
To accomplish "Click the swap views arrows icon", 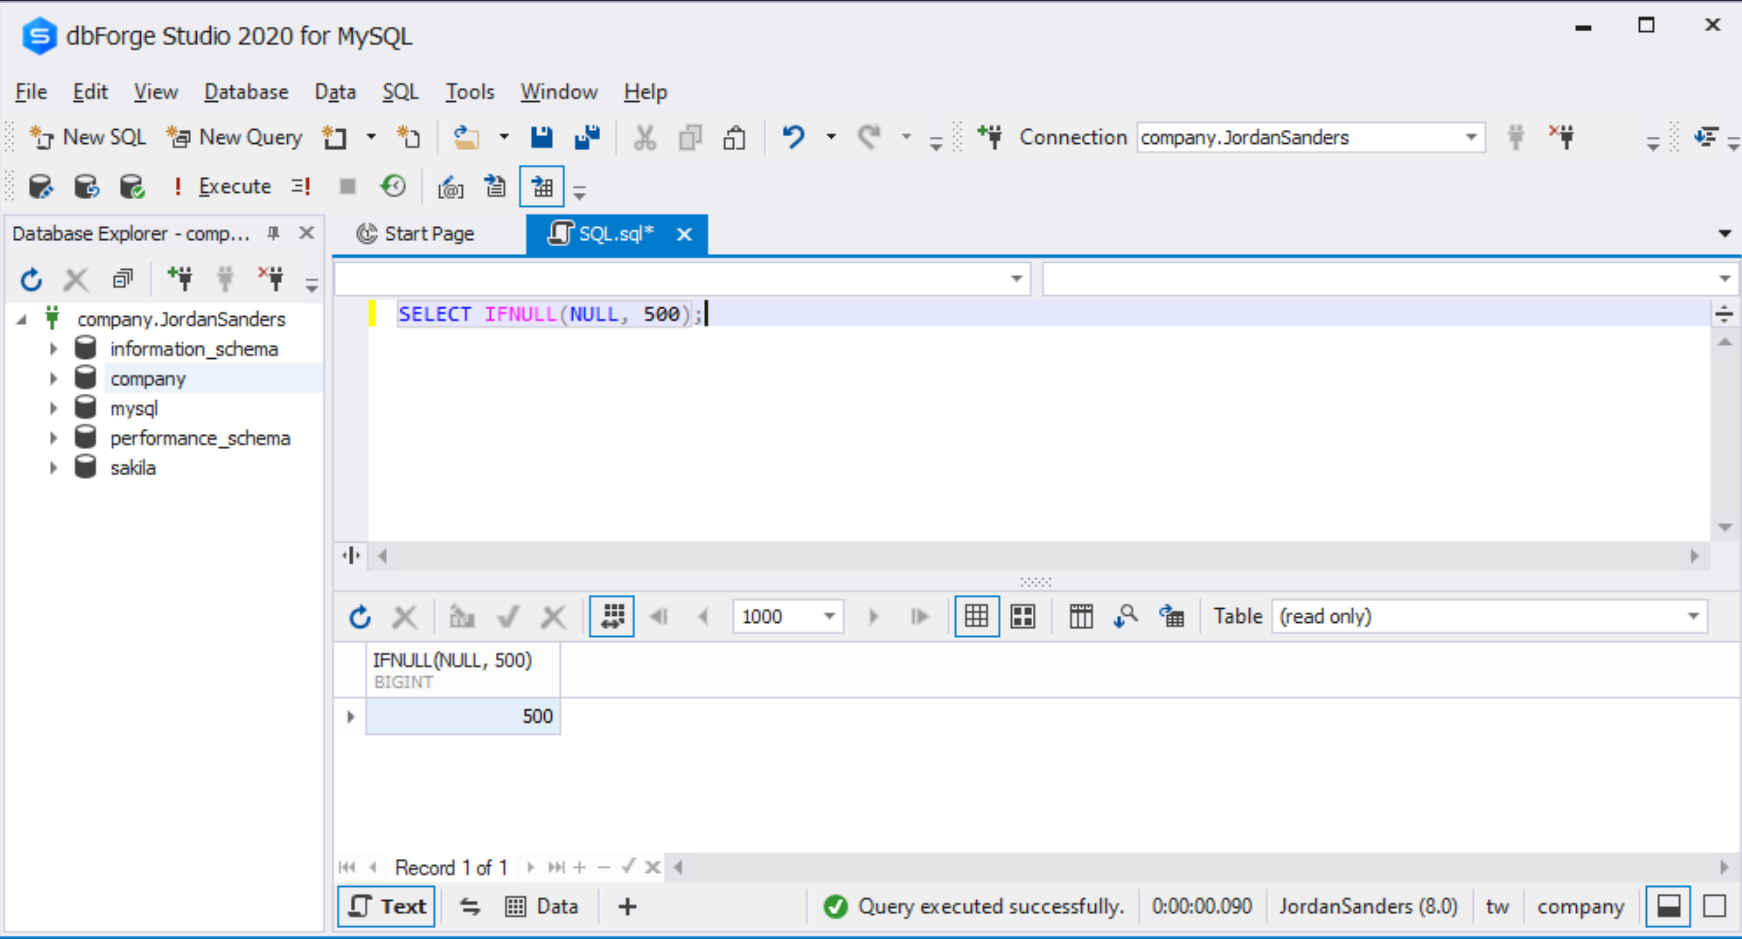I will [470, 907].
